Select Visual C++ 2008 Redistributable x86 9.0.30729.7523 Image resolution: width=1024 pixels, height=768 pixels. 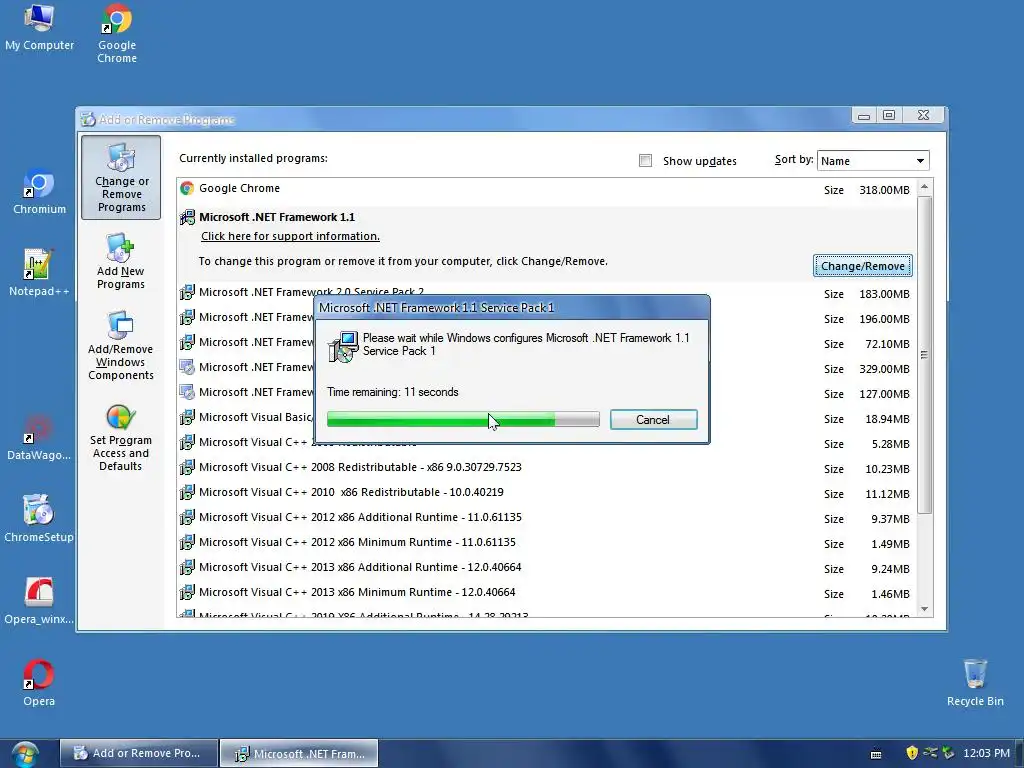(x=547, y=468)
